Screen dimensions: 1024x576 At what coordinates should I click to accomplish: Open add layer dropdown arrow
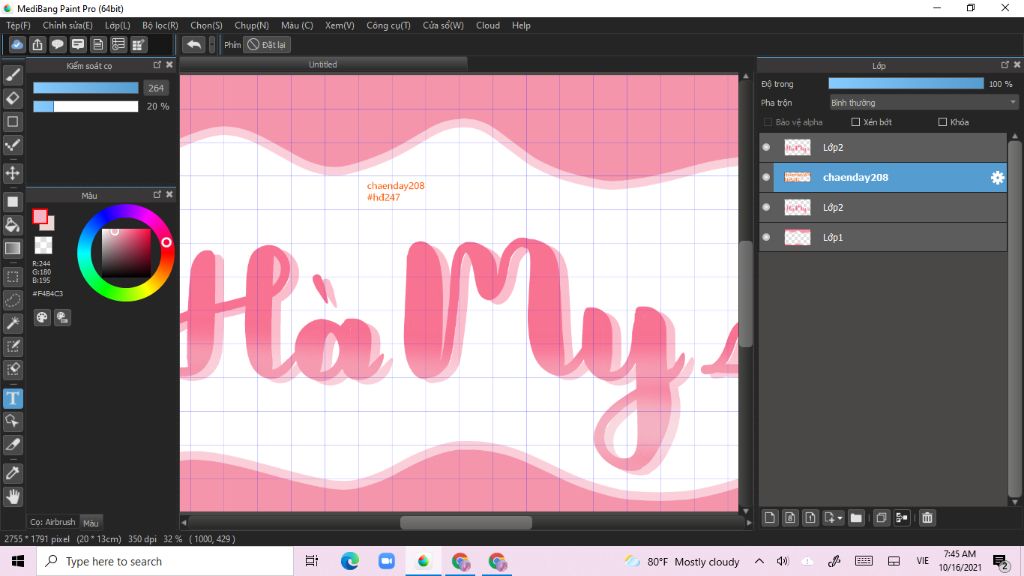(x=840, y=519)
